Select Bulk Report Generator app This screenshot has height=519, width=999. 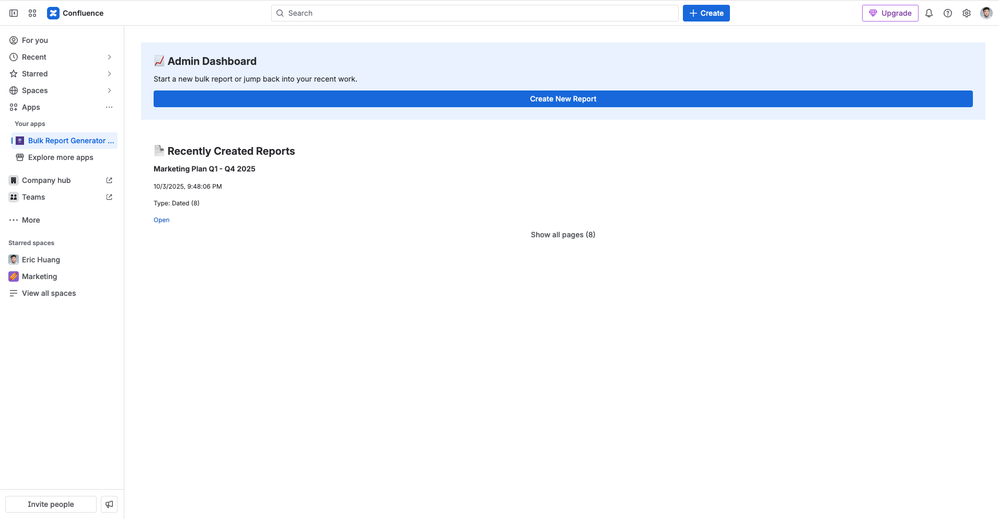pyautogui.click(x=70, y=141)
